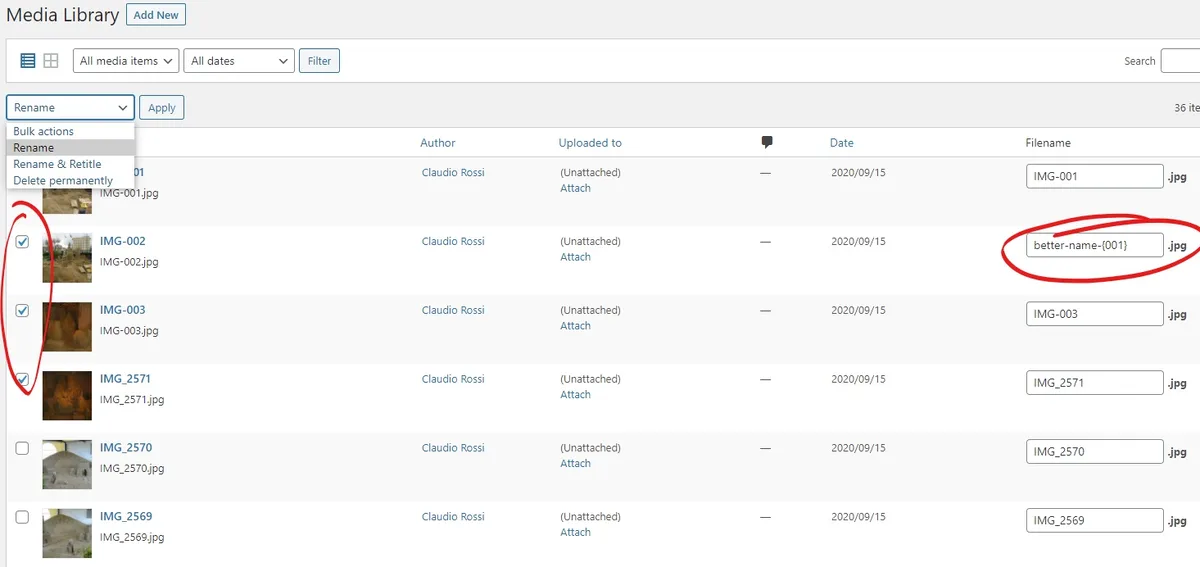Tick the IMG_2569 row checkbox

pos(22,517)
